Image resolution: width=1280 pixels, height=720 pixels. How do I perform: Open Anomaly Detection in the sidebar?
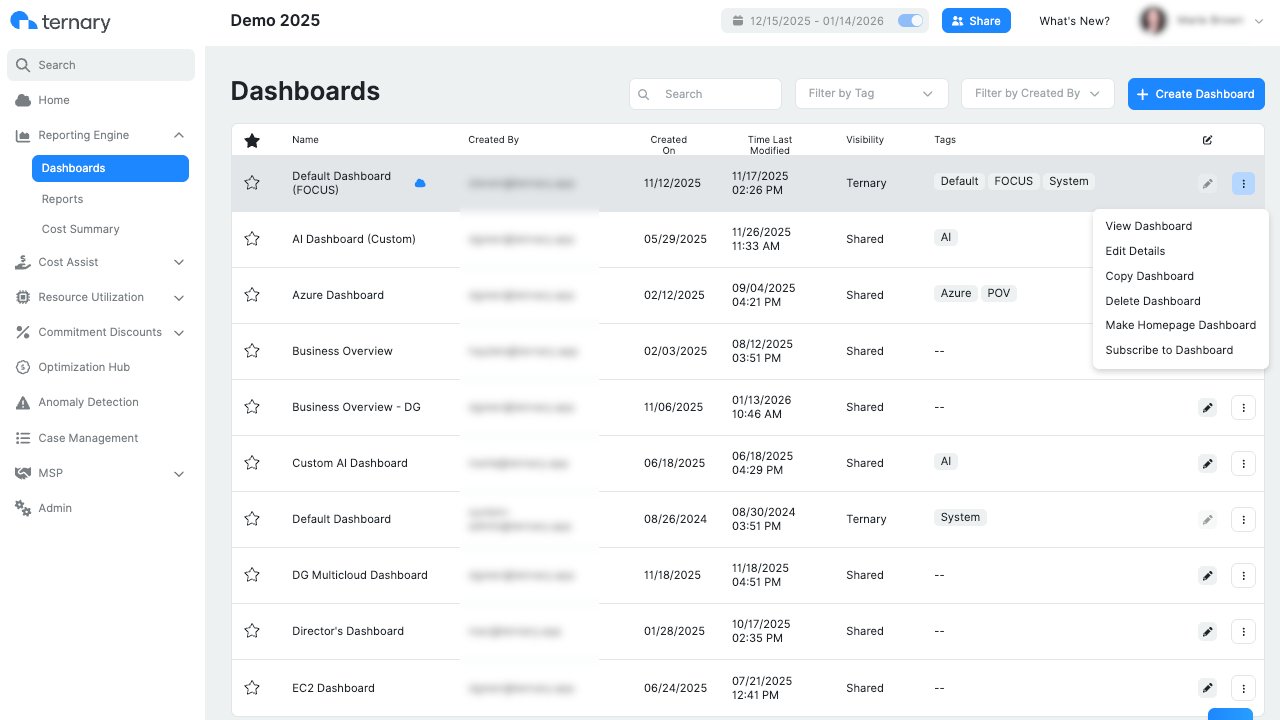(x=89, y=402)
